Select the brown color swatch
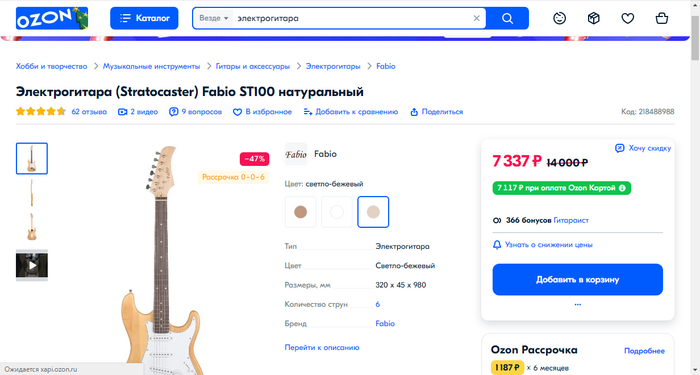This screenshot has width=700, height=375. pyautogui.click(x=300, y=212)
